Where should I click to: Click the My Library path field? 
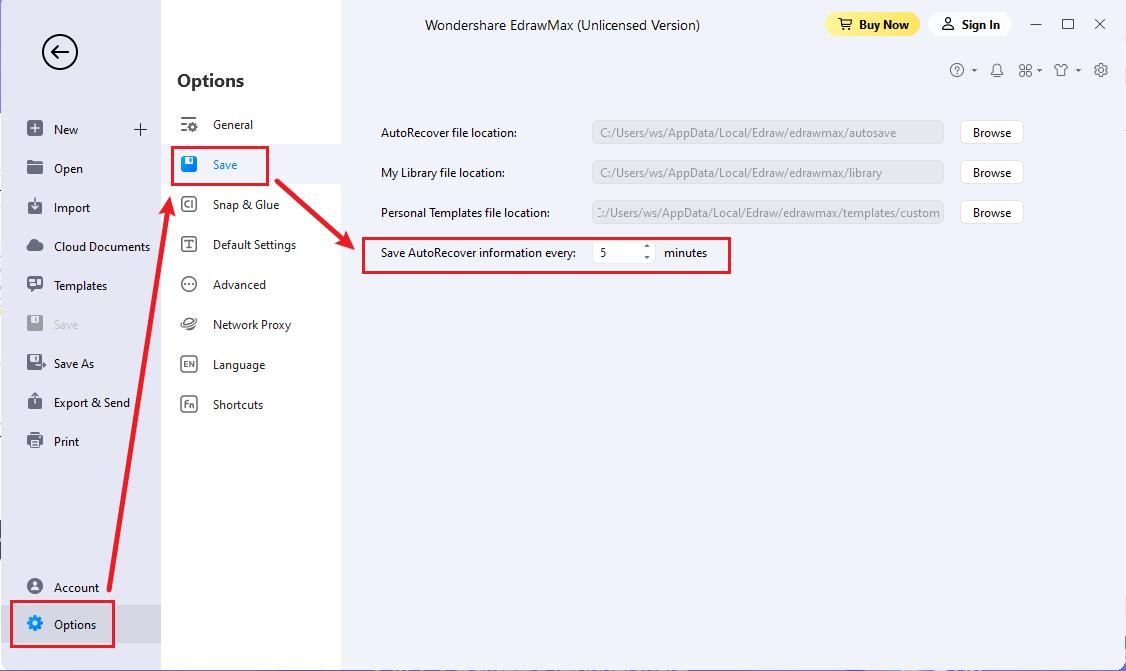[768, 172]
